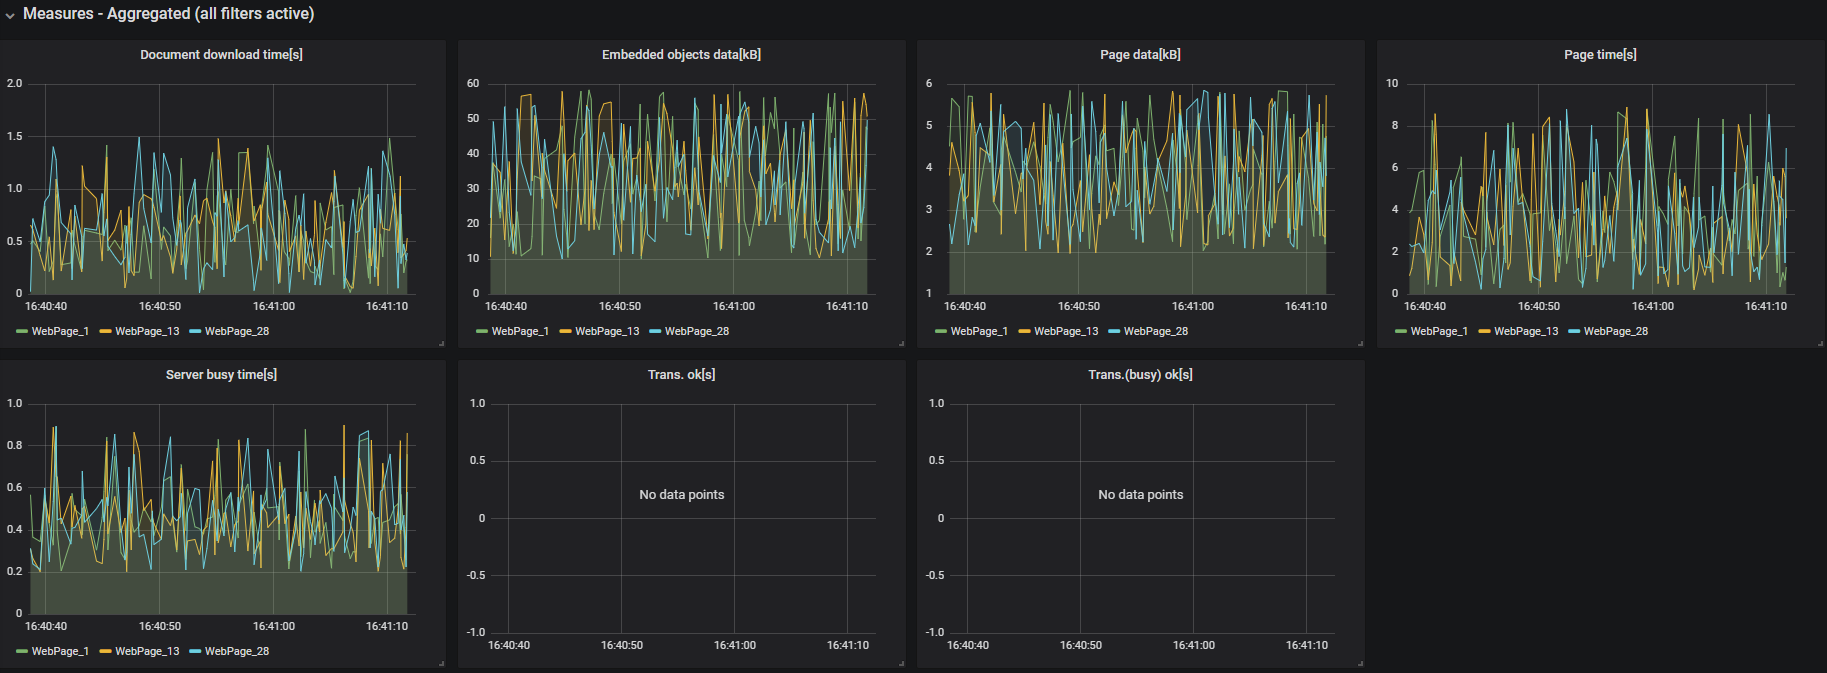The width and height of the screenshot is (1827, 673).
Task: Click resize handle of Trans.(busy) ok[s] panel
Action: [1360, 664]
